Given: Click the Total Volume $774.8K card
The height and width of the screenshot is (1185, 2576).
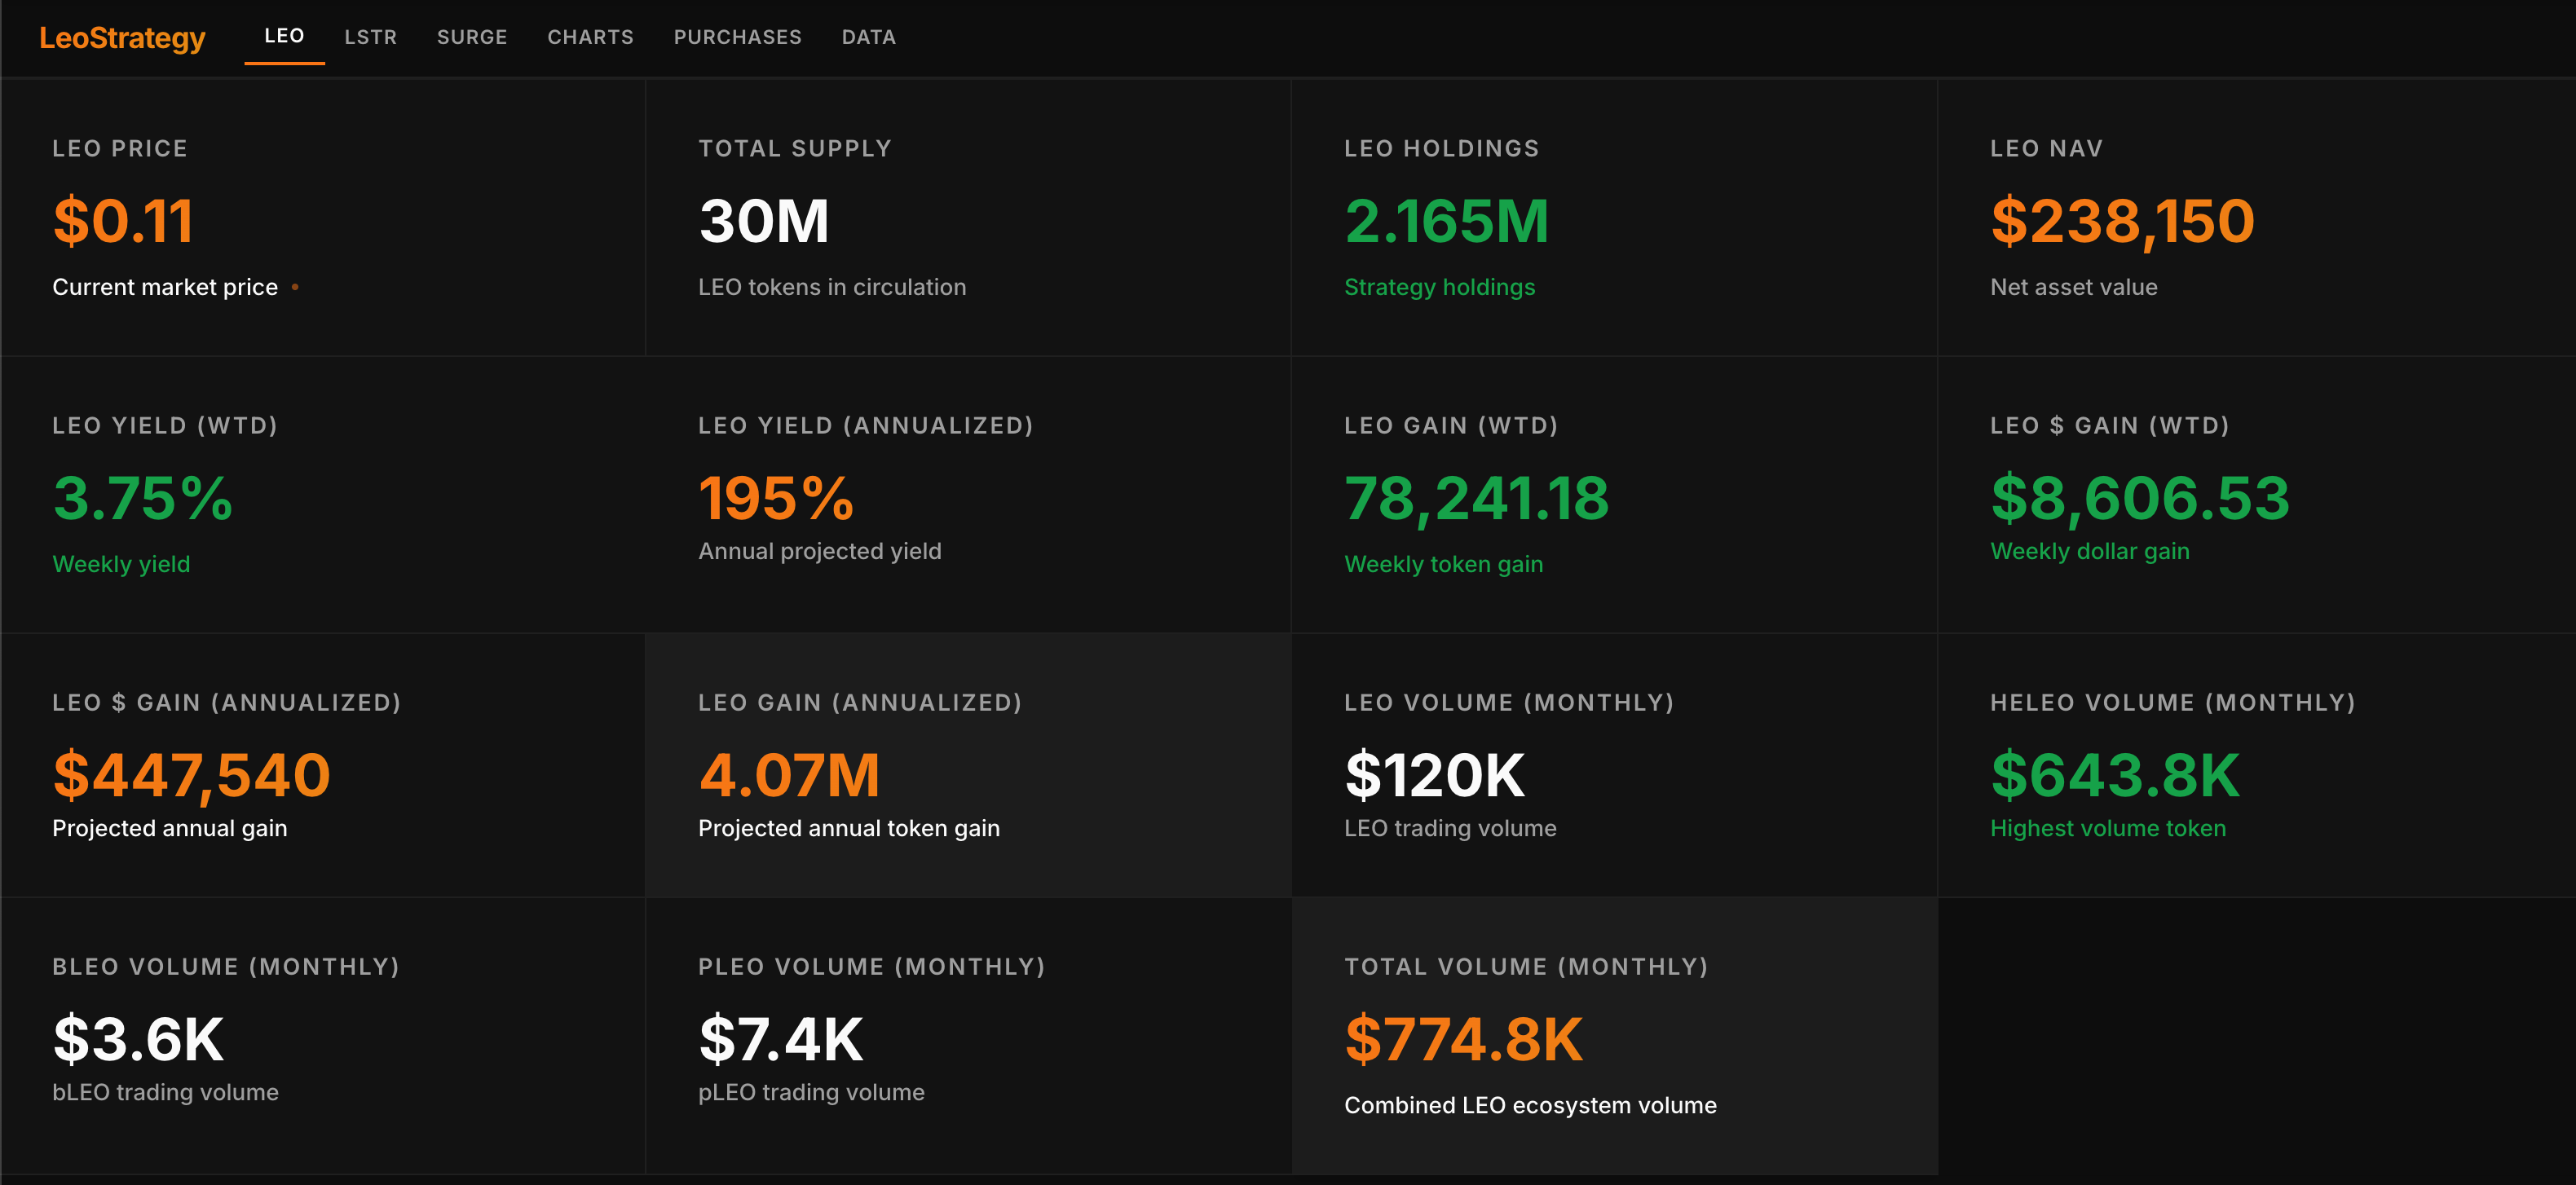Looking at the screenshot, I should tap(1613, 1035).
